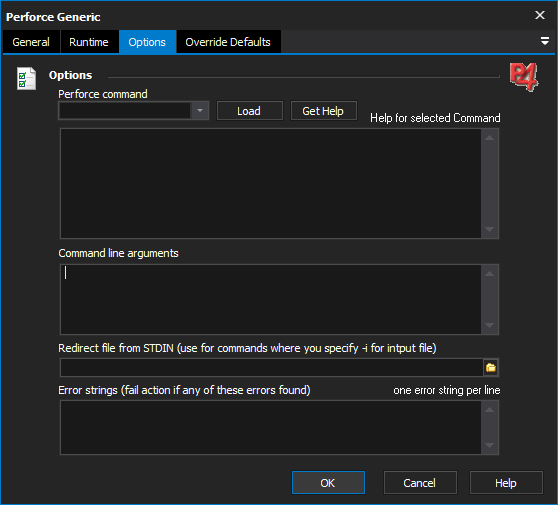Close the Perforce Generic dialog
558x505 pixels.
(540, 15)
